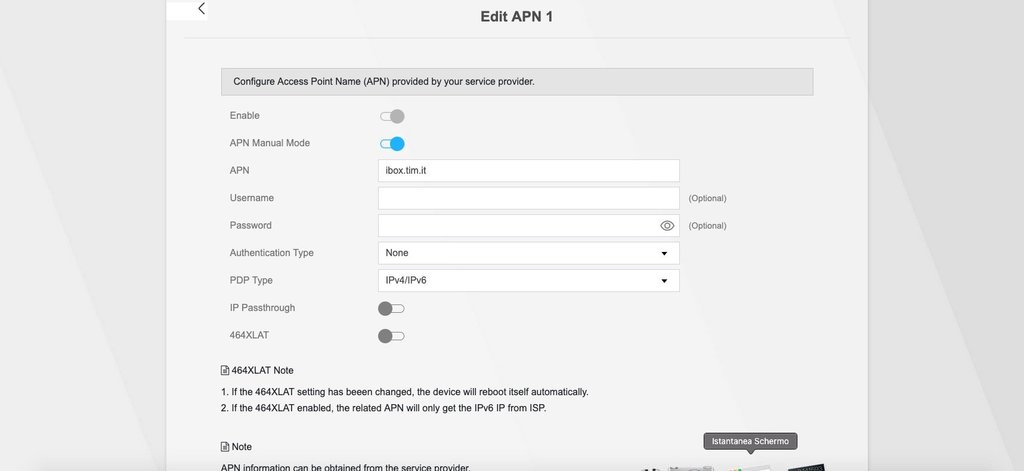This screenshot has width=1024, height=471.
Task: Enable the IP Passthrough switch
Action: [391, 308]
